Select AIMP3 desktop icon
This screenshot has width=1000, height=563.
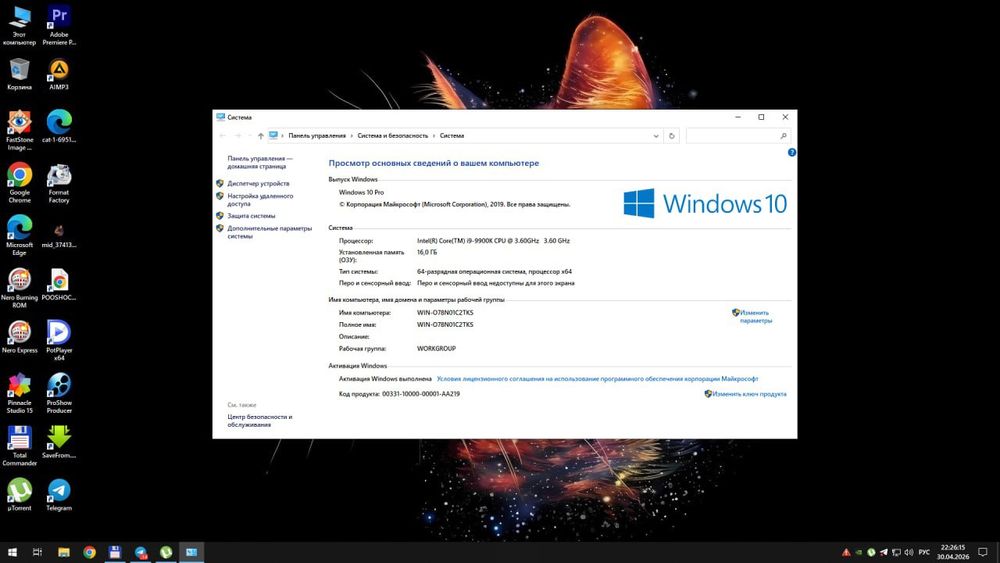click(x=59, y=74)
